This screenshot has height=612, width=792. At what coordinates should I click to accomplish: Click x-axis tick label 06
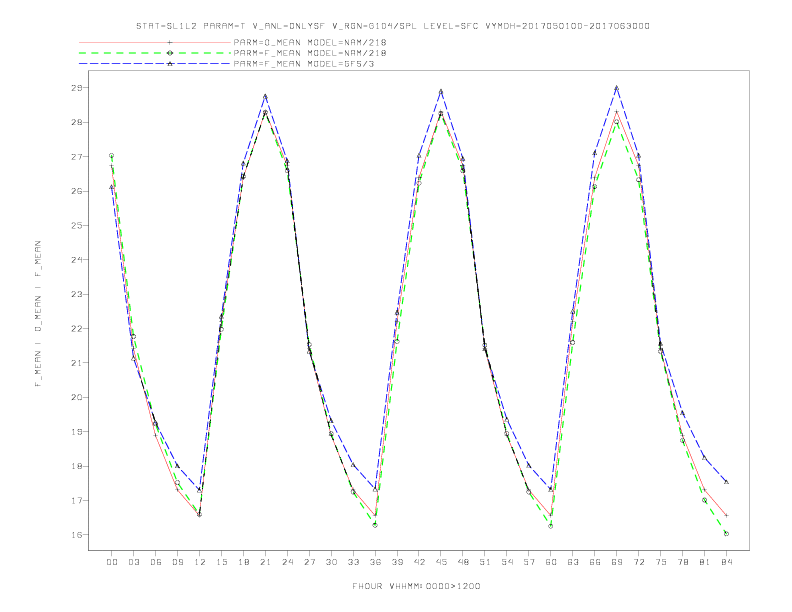(156, 562)
